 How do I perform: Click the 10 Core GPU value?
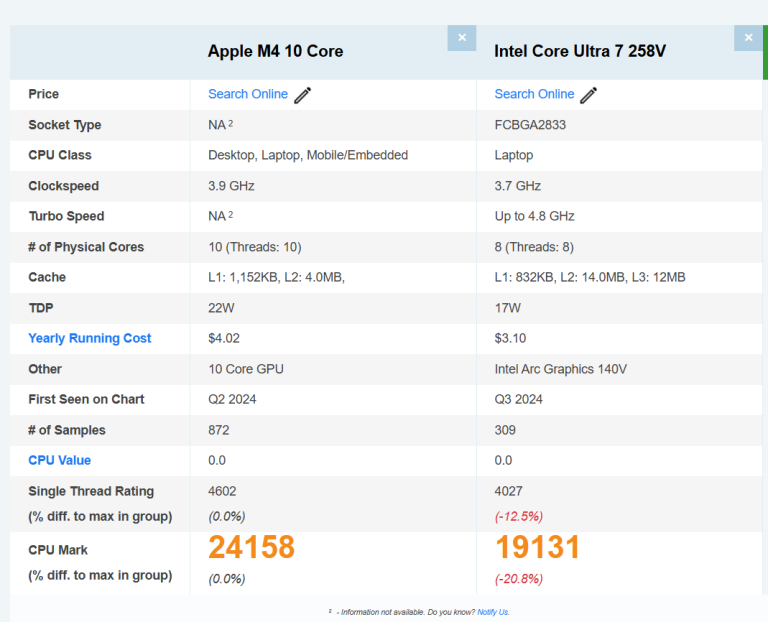tap(246, 369)
